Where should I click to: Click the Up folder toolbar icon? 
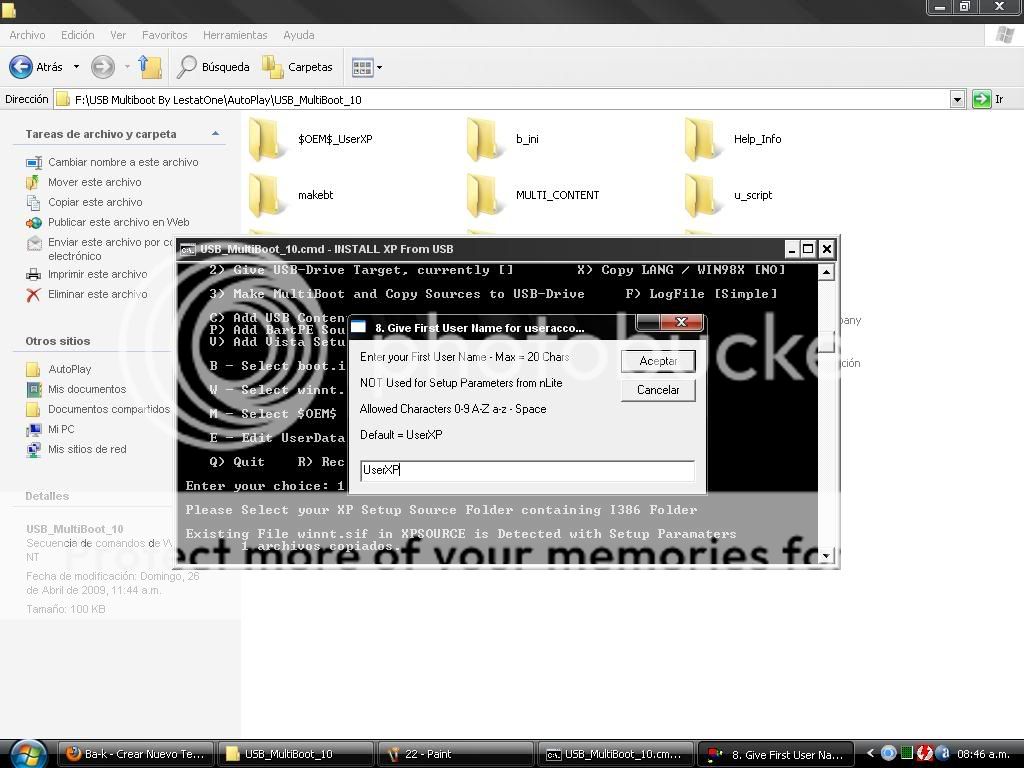[x=150, y=67]
